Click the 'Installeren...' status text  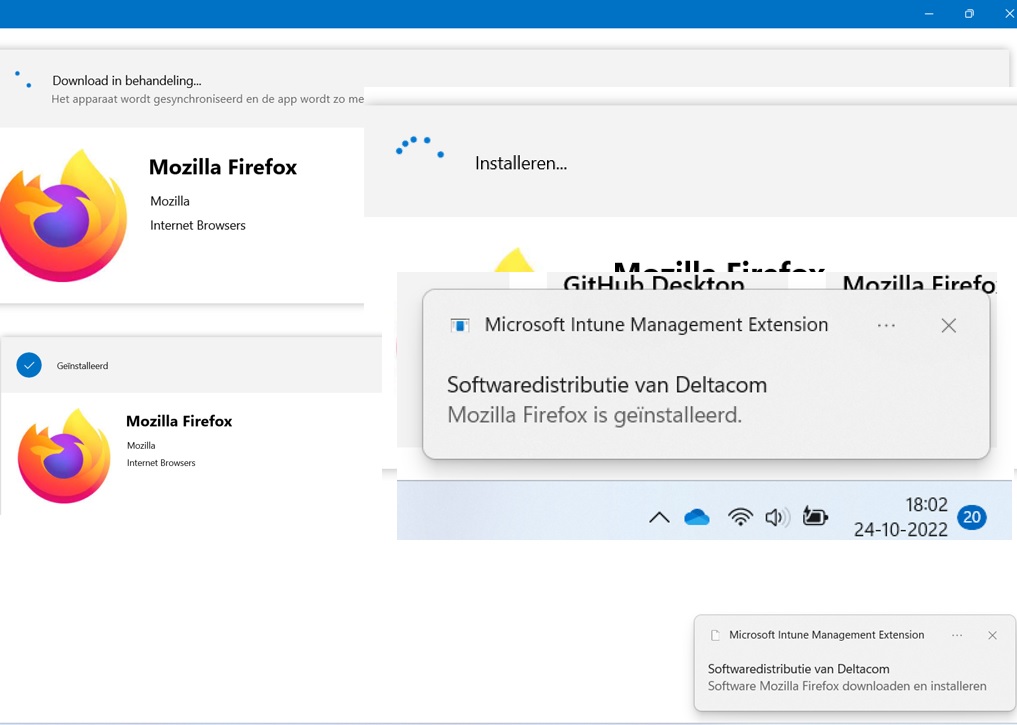pos(521,163)
